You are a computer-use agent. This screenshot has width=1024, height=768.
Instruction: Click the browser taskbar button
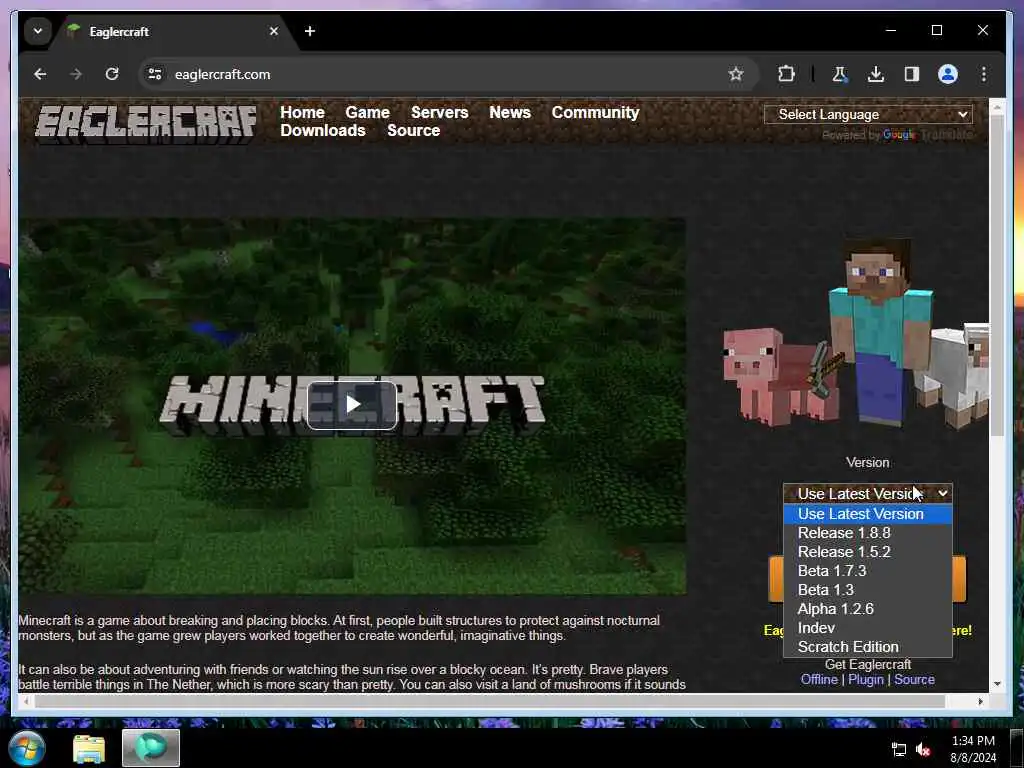tap(151, 748)
